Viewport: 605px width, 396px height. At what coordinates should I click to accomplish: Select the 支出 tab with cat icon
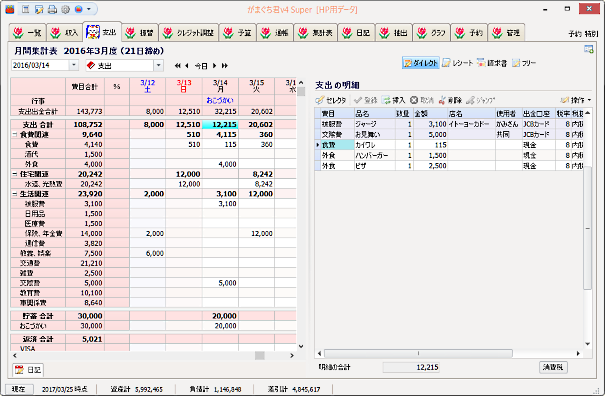tap(102, 32)
